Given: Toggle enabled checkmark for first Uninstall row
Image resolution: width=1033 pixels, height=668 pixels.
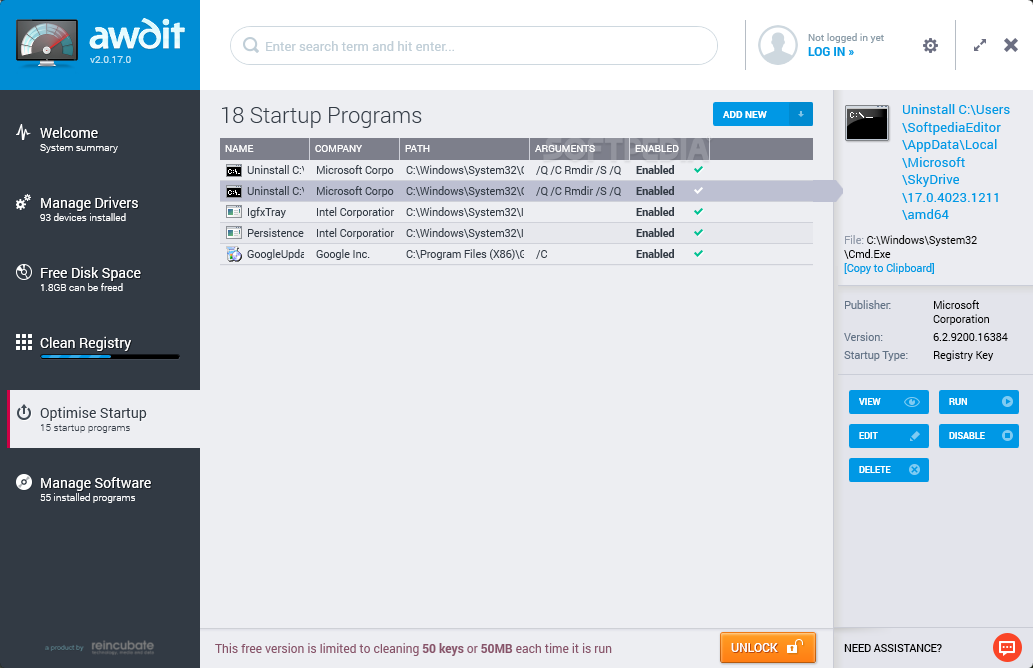Looking at the screenshot, I should coord(698,170).
